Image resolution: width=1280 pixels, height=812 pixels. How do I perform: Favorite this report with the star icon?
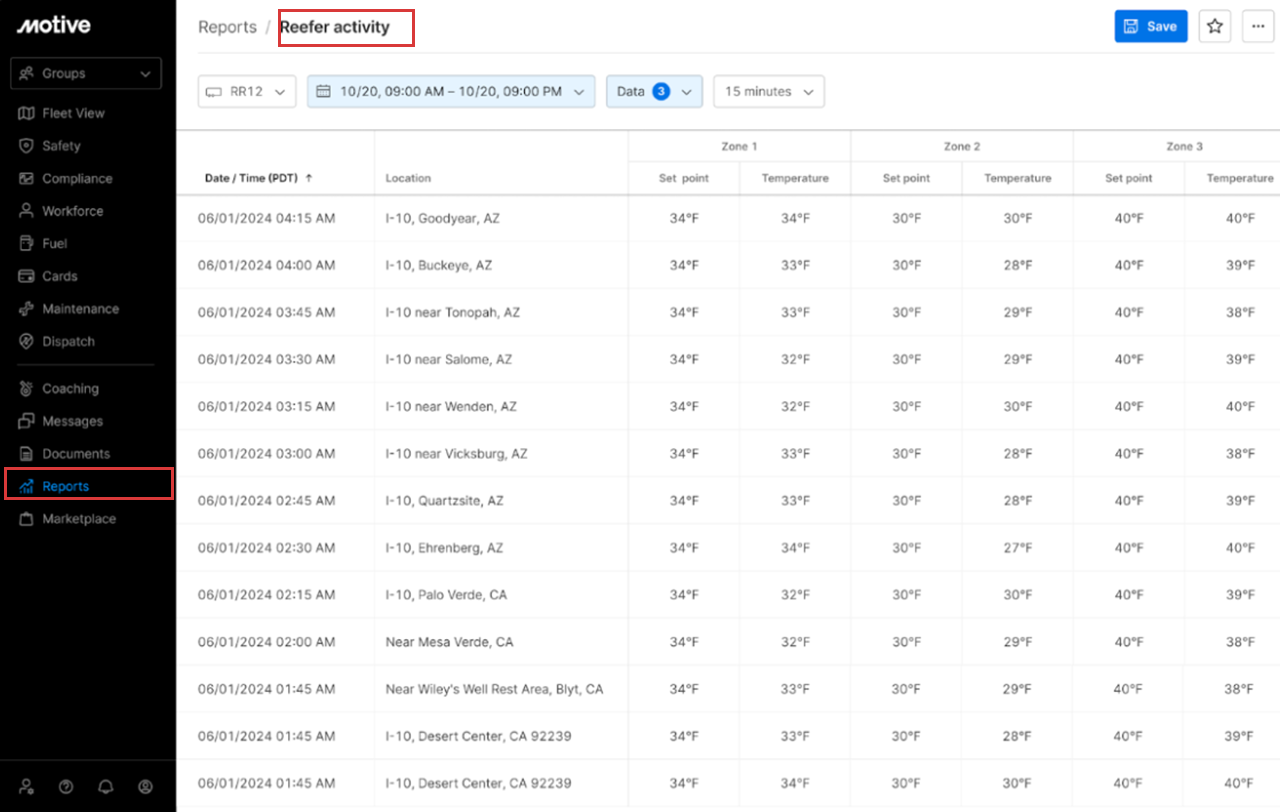pyautogui.click(x=1215, y=27)
